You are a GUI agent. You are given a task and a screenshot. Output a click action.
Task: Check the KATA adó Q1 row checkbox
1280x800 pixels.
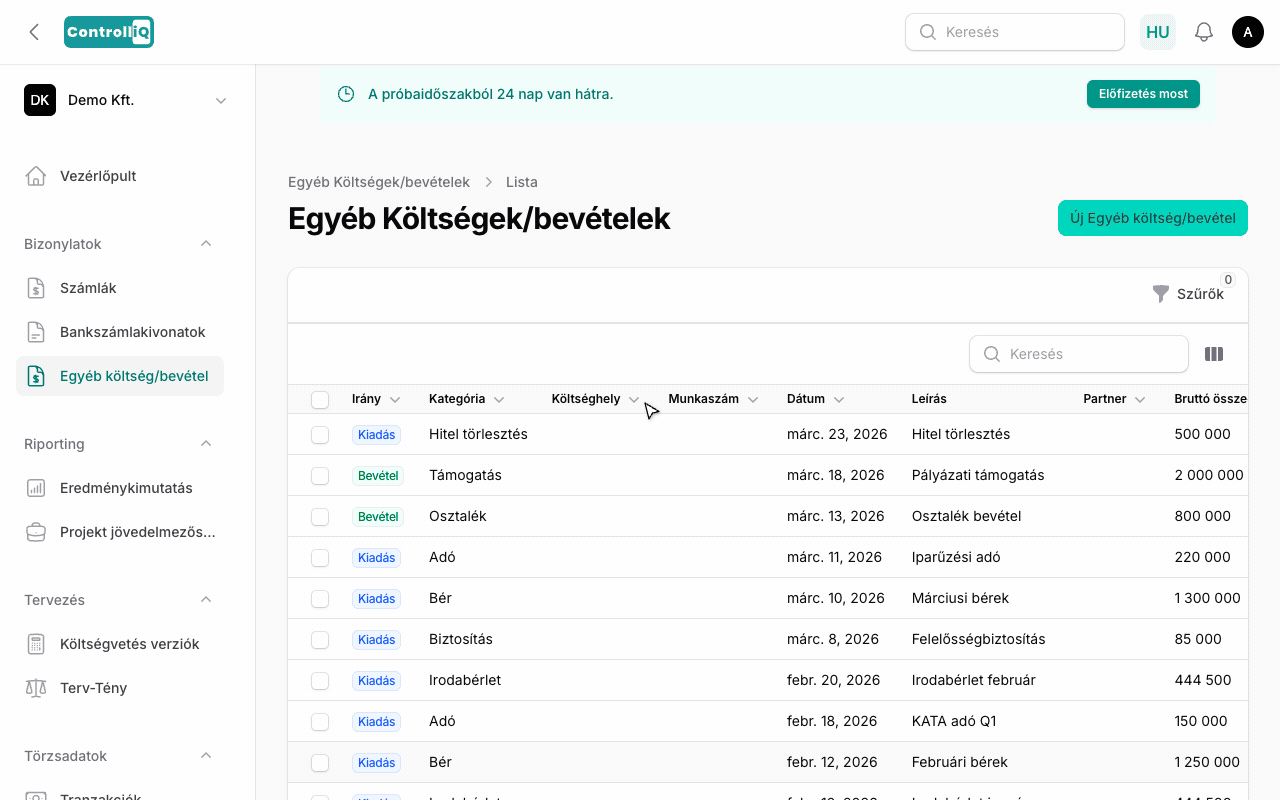click(320, 722)
